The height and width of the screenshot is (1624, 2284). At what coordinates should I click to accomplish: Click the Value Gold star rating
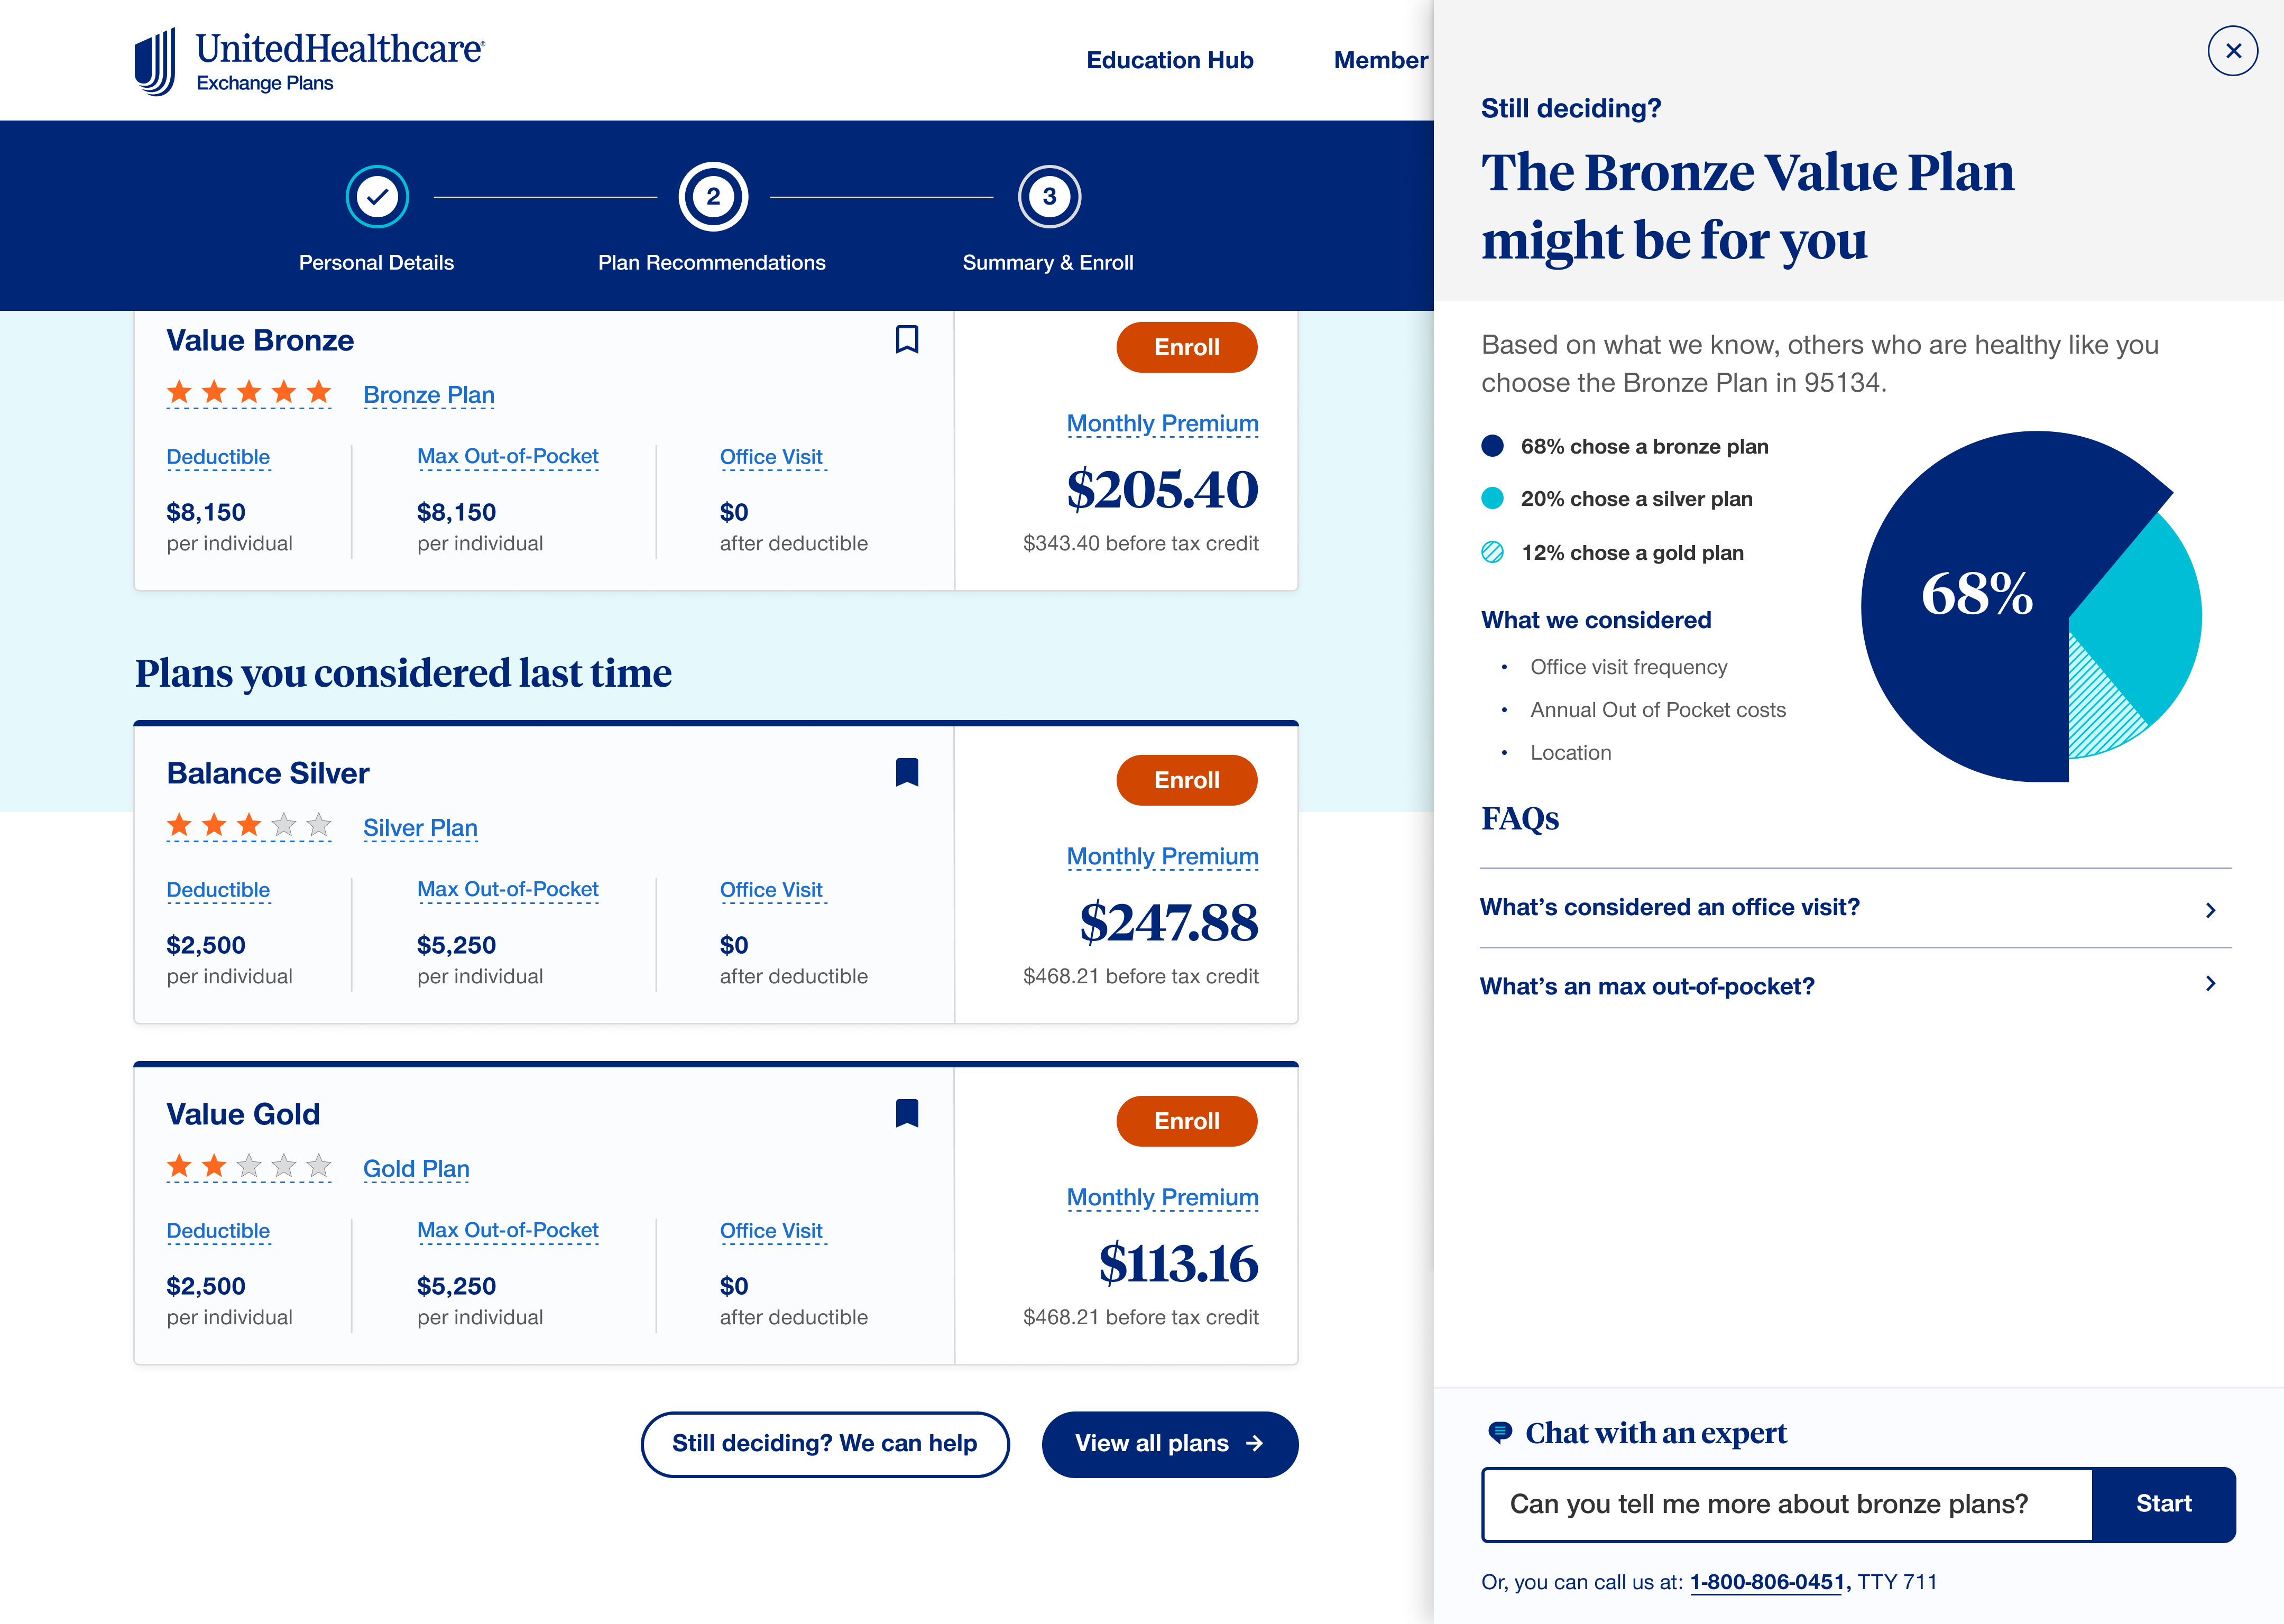pyautogui.click(x=248, y=1166)
